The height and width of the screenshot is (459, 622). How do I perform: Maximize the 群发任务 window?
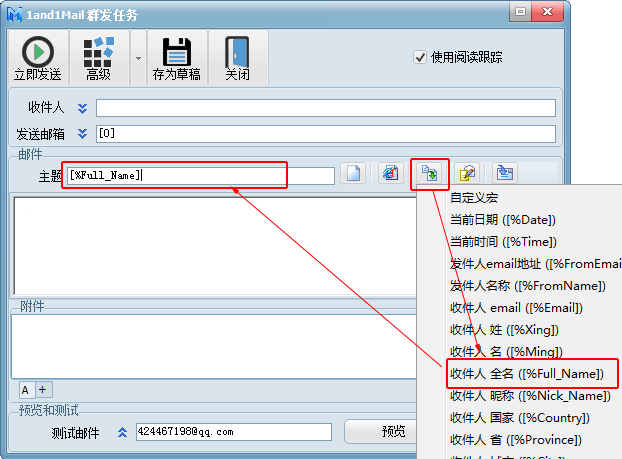[520, 12]
